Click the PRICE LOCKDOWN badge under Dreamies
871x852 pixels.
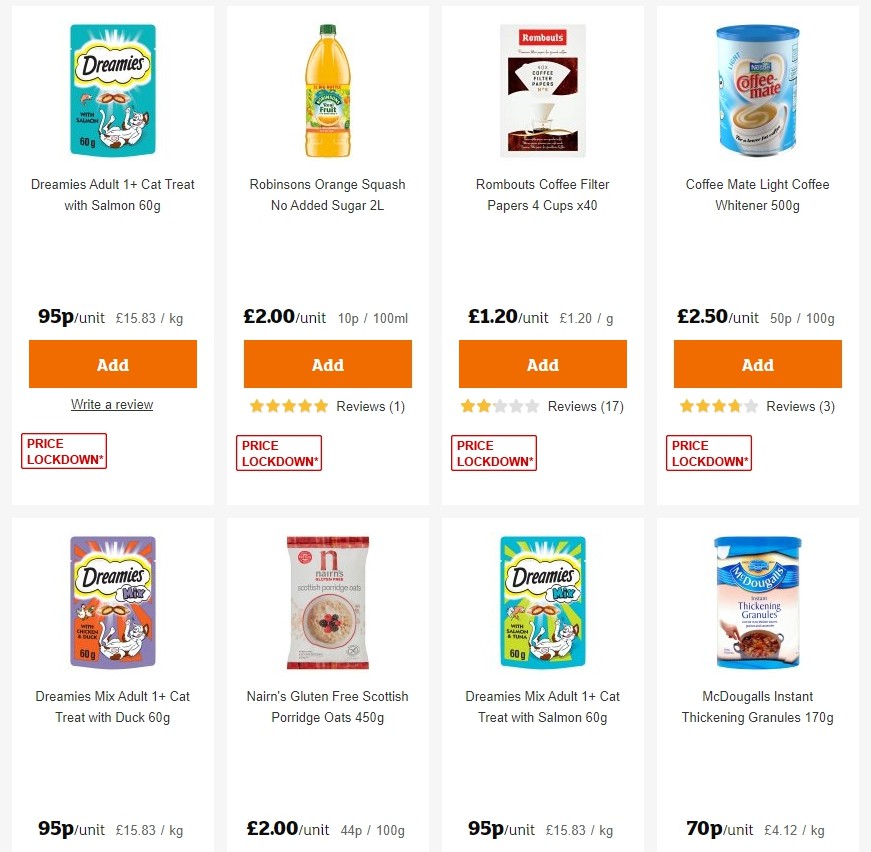pos(63,451)
